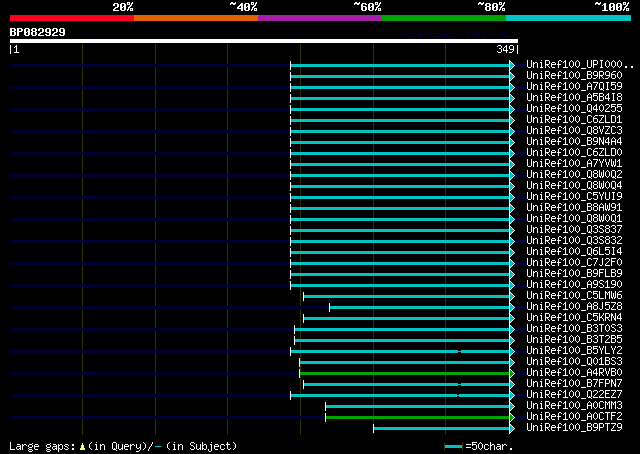Image resolution: width=640 pixels, height=454 pixels.
Task: Select the UniRef100_Q01BS3 label
Action: pos(574,362)
